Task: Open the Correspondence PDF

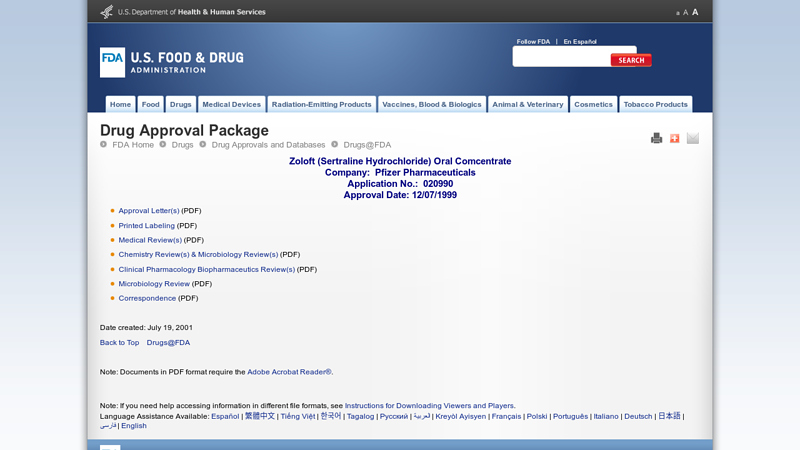Action: pyautogui.click(x=147, y=298)
